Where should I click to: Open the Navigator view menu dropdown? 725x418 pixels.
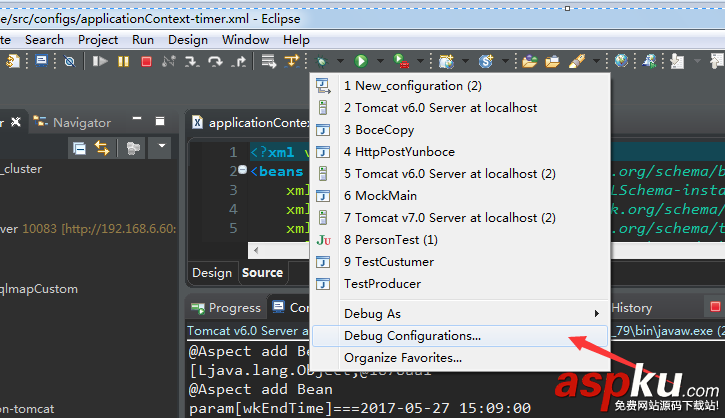click(x=162, y=146)
